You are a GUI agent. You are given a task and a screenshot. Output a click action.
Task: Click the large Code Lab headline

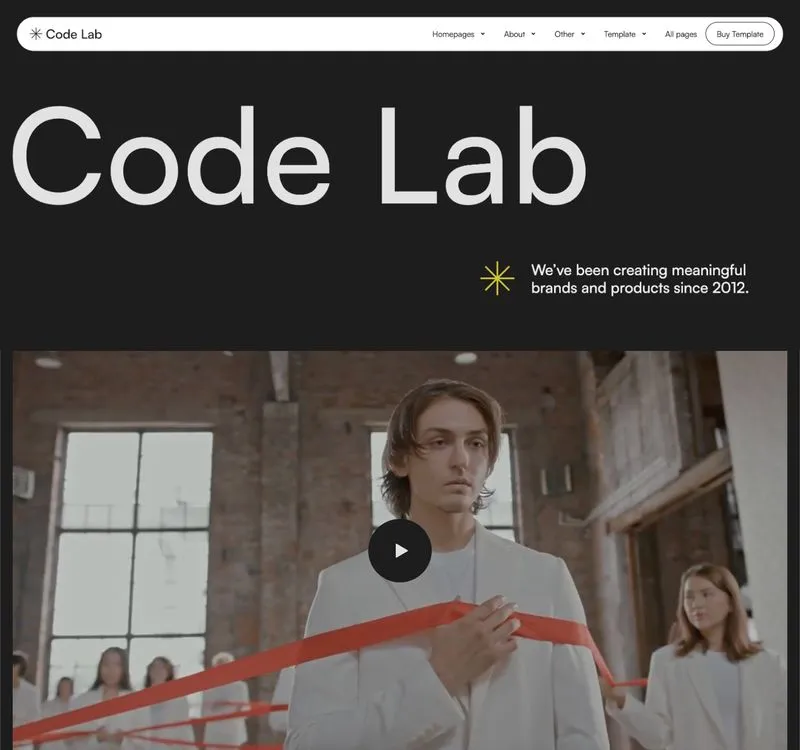[x=299, y=156]
